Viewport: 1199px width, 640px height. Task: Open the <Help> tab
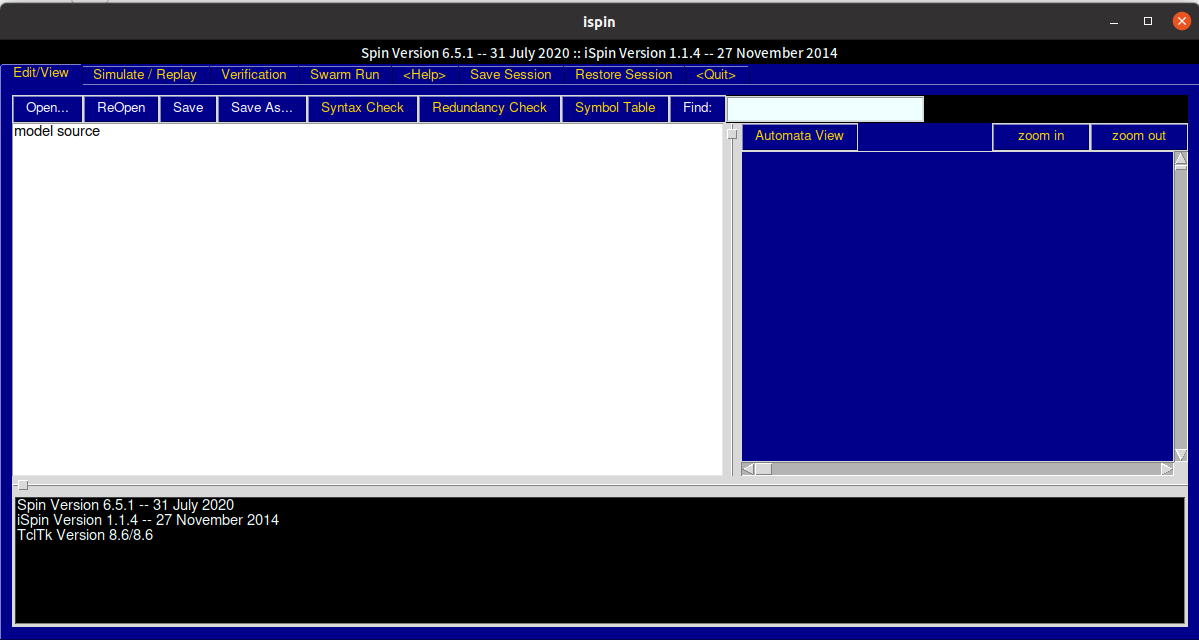pos(424,75)
